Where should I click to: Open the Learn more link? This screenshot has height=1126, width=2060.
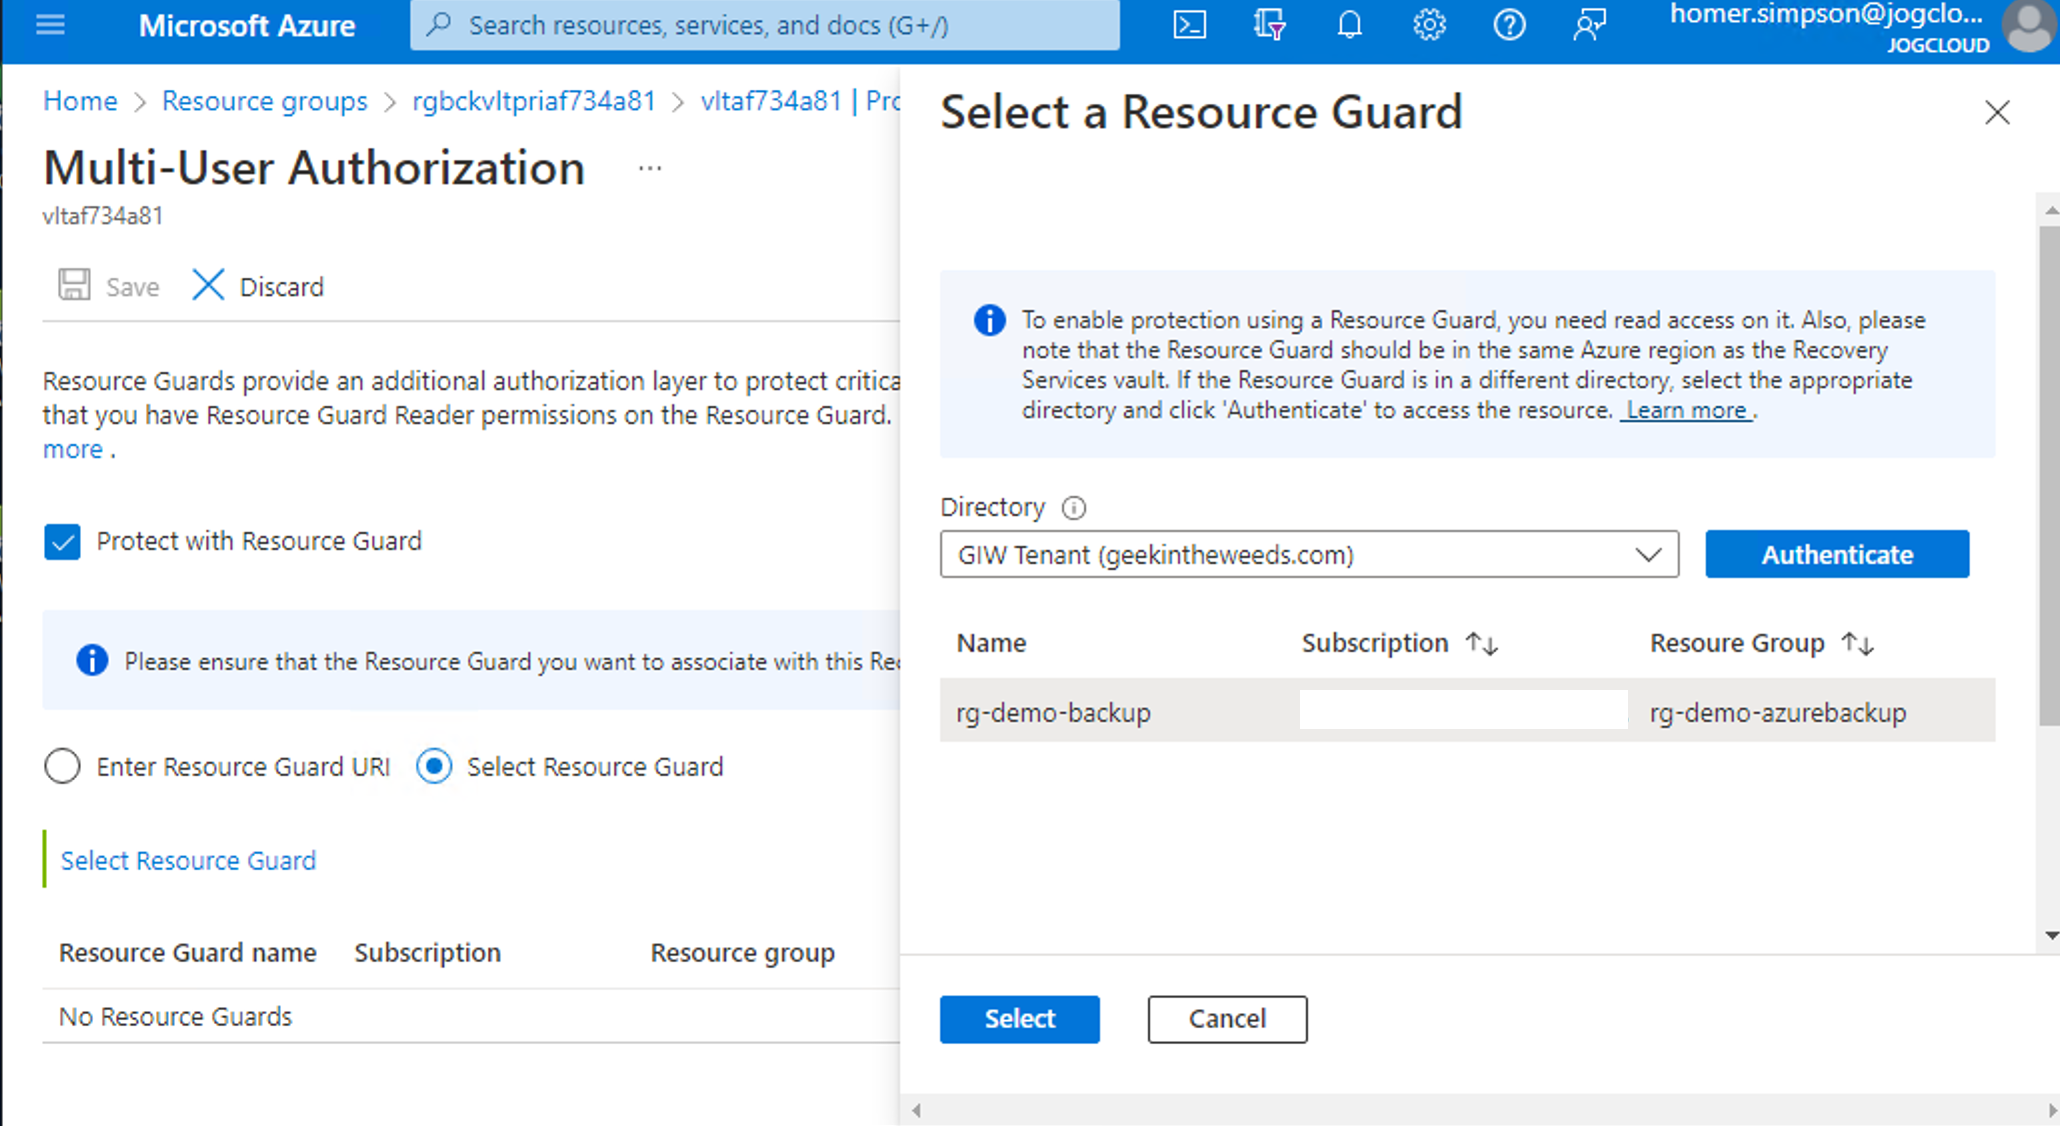1686,409
